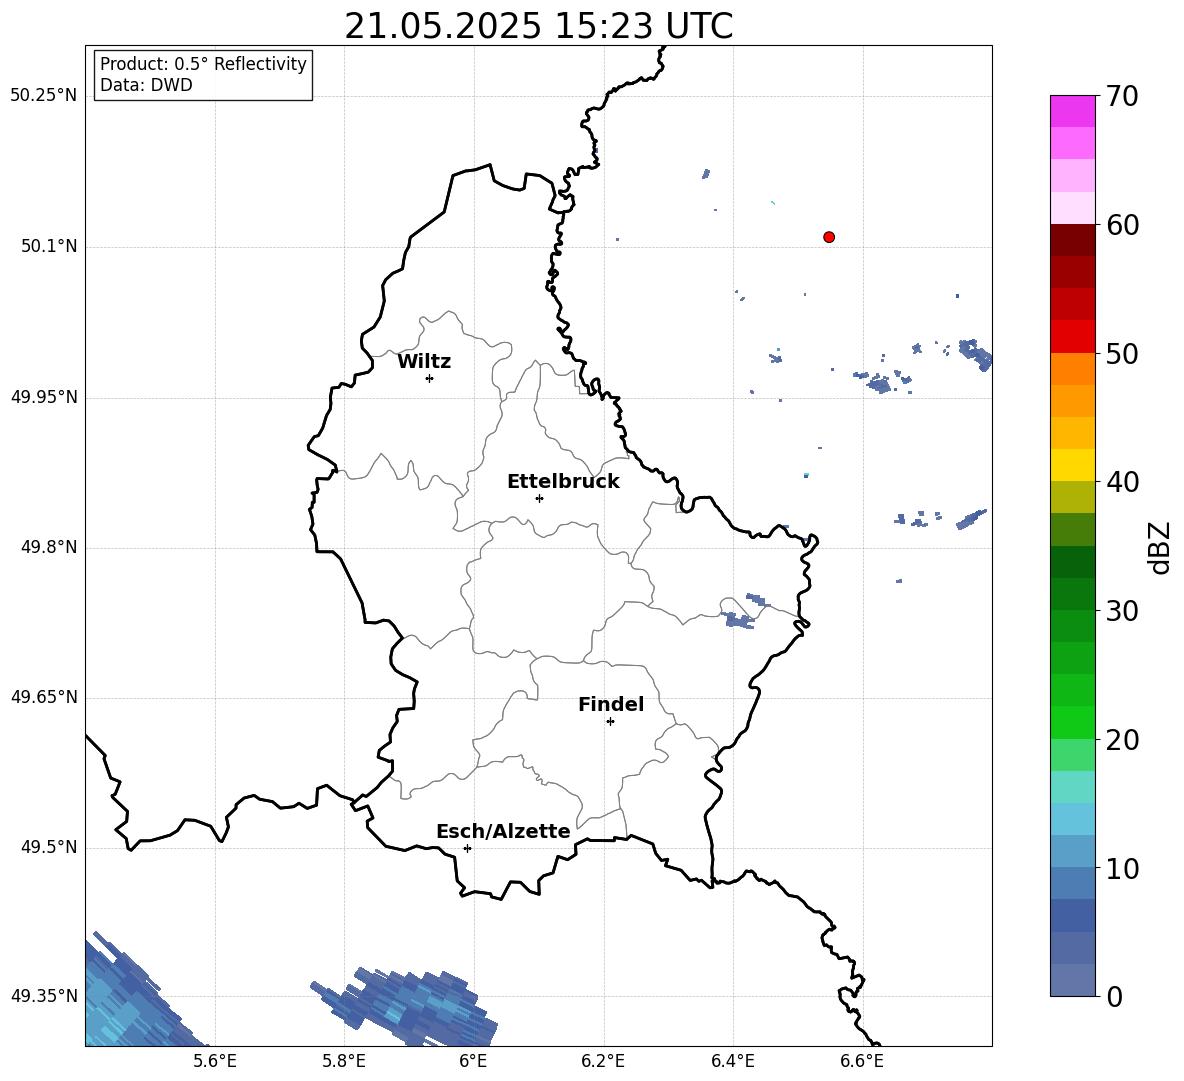Viewport: 1184px width, 1081px height.
Task: Click the Wiltz station cross marker
Action: coord(429,378)
